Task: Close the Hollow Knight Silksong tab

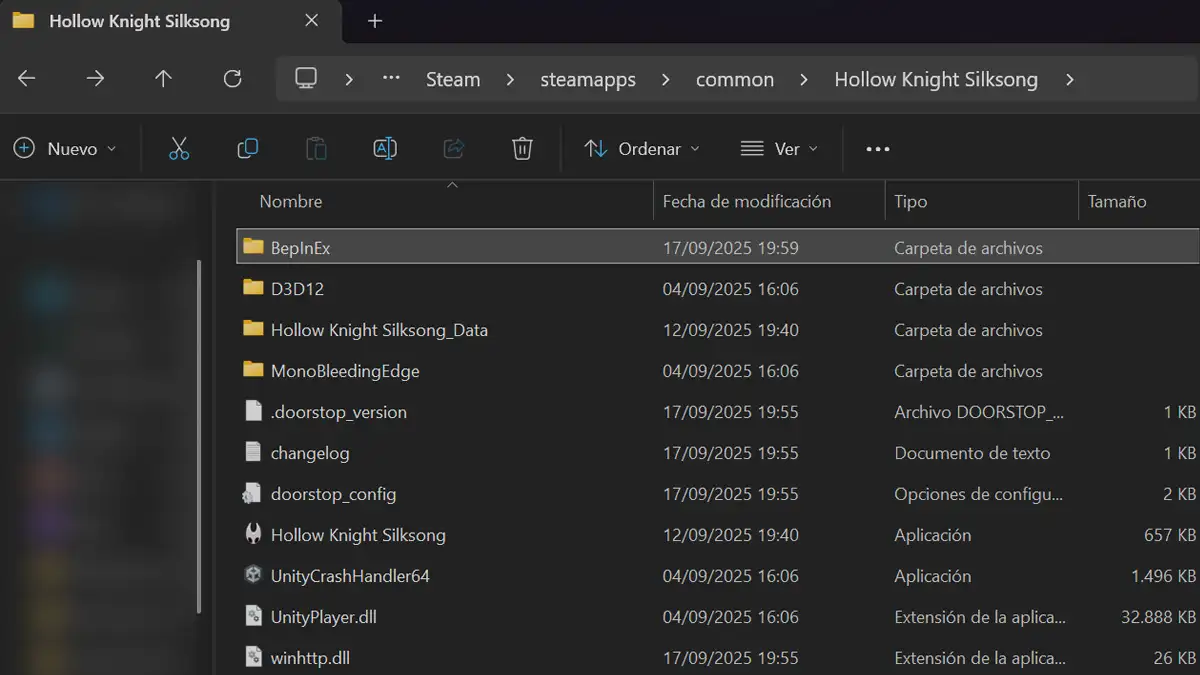Action: point(312,20)
